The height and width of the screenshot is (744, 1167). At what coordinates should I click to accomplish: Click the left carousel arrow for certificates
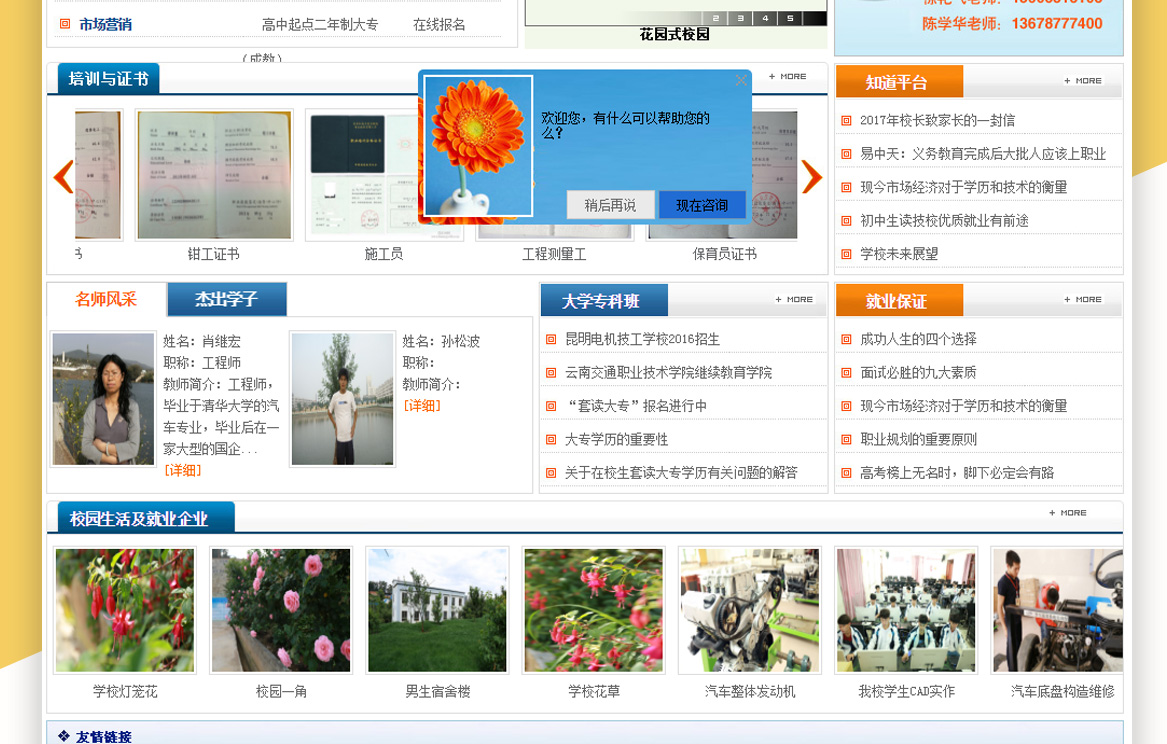click(x=63, y=177)
